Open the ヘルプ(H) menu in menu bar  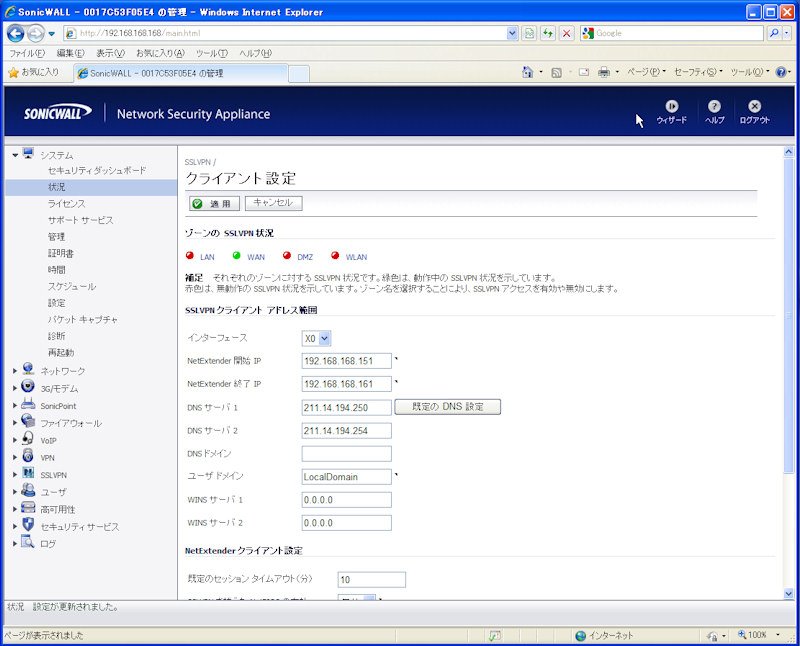256,53
